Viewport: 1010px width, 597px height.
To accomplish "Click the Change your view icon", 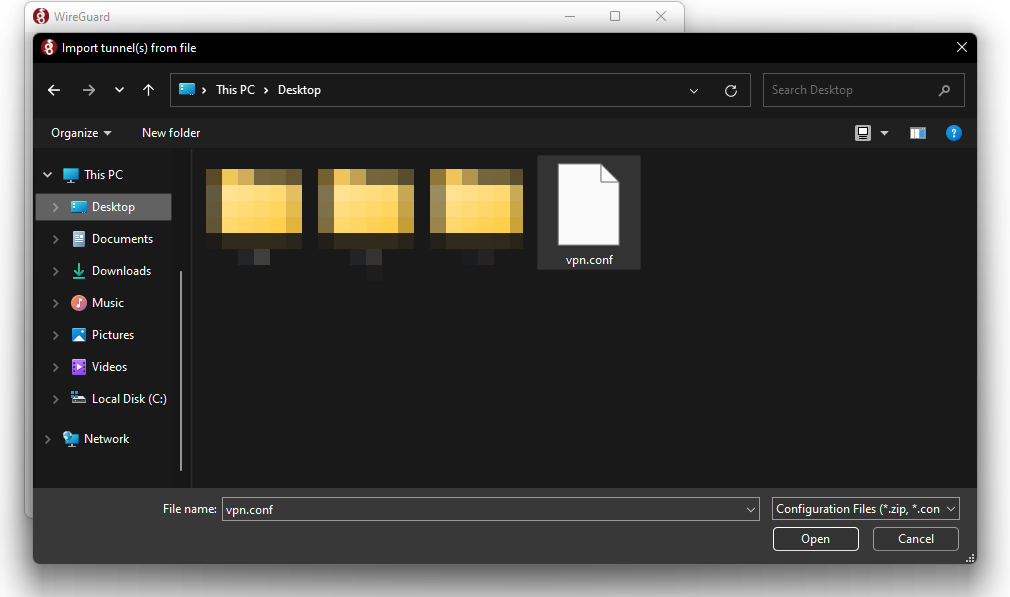I will (863, 133).
